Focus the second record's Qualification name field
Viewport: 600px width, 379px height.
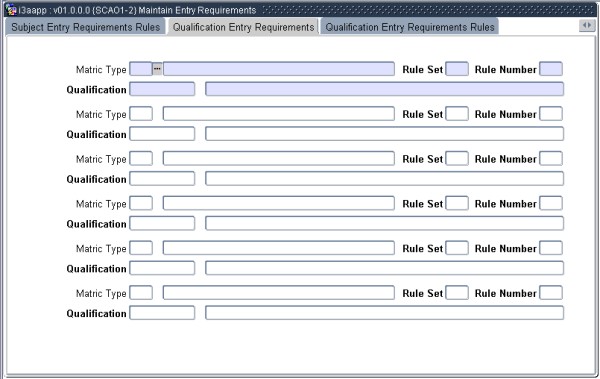[384, 134]
